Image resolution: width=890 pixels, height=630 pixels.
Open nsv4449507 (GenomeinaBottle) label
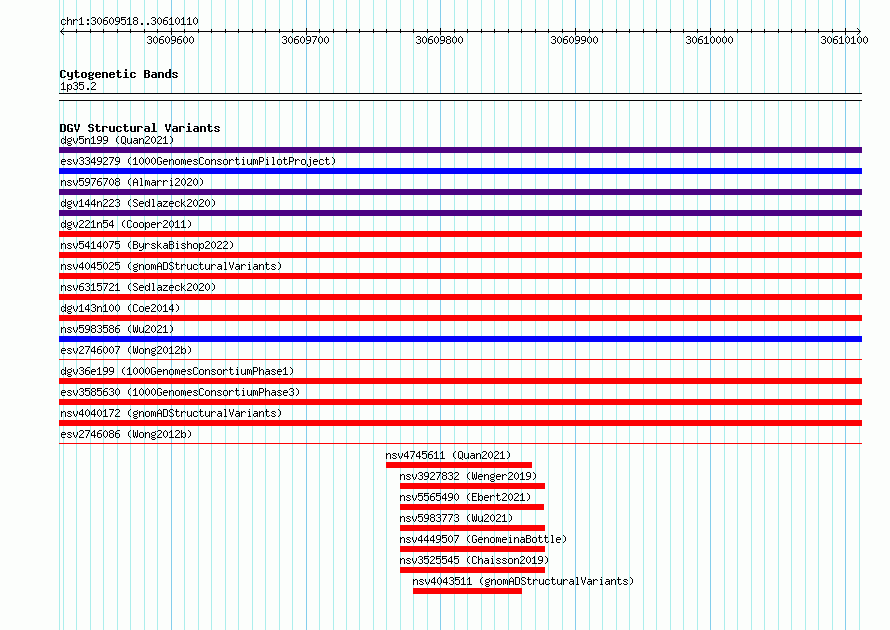483,539
